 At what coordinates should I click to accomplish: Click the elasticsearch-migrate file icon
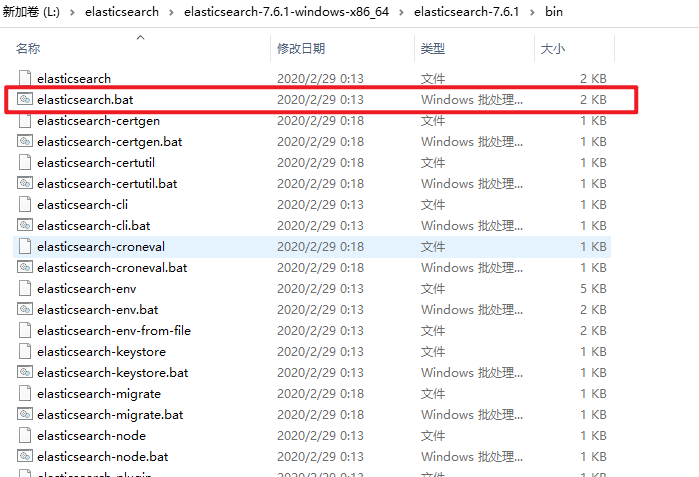(x=25, y=393)
